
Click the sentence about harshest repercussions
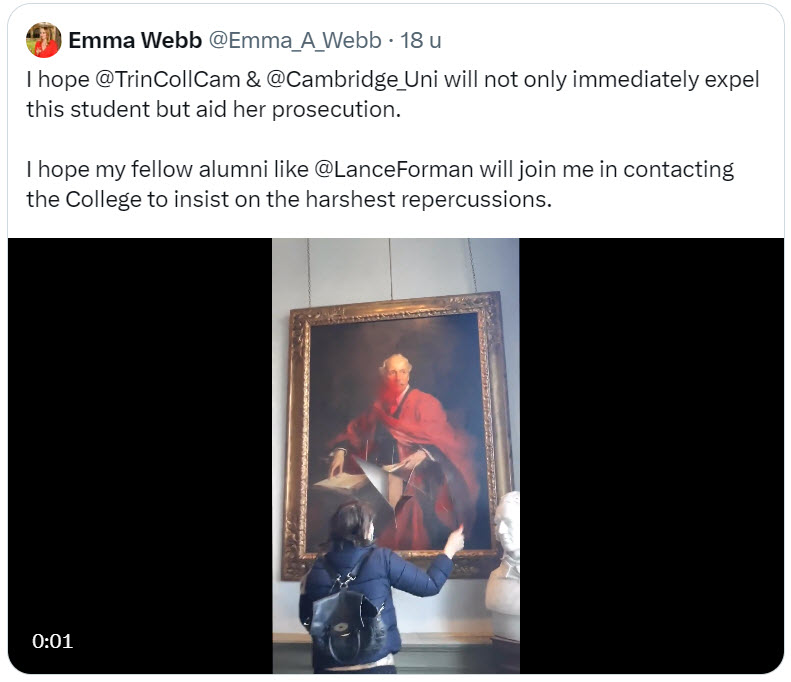[x=289, y=199]
